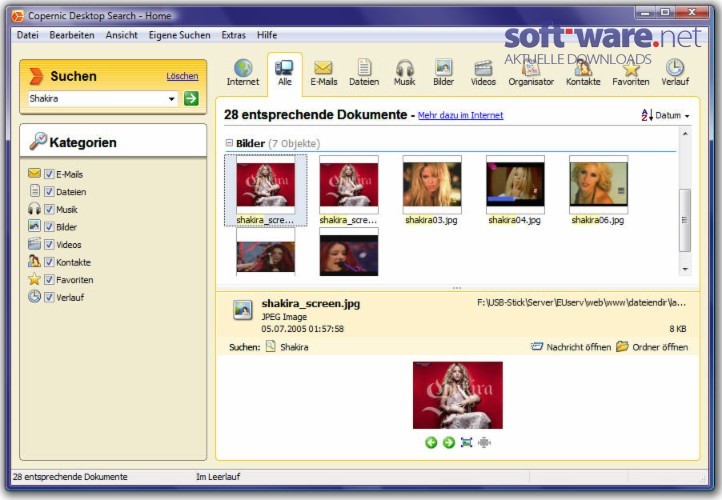The width and height of the screenshot is (722, 500).
Task: Click the Löschen link
Action: click(x=182, y=76)
